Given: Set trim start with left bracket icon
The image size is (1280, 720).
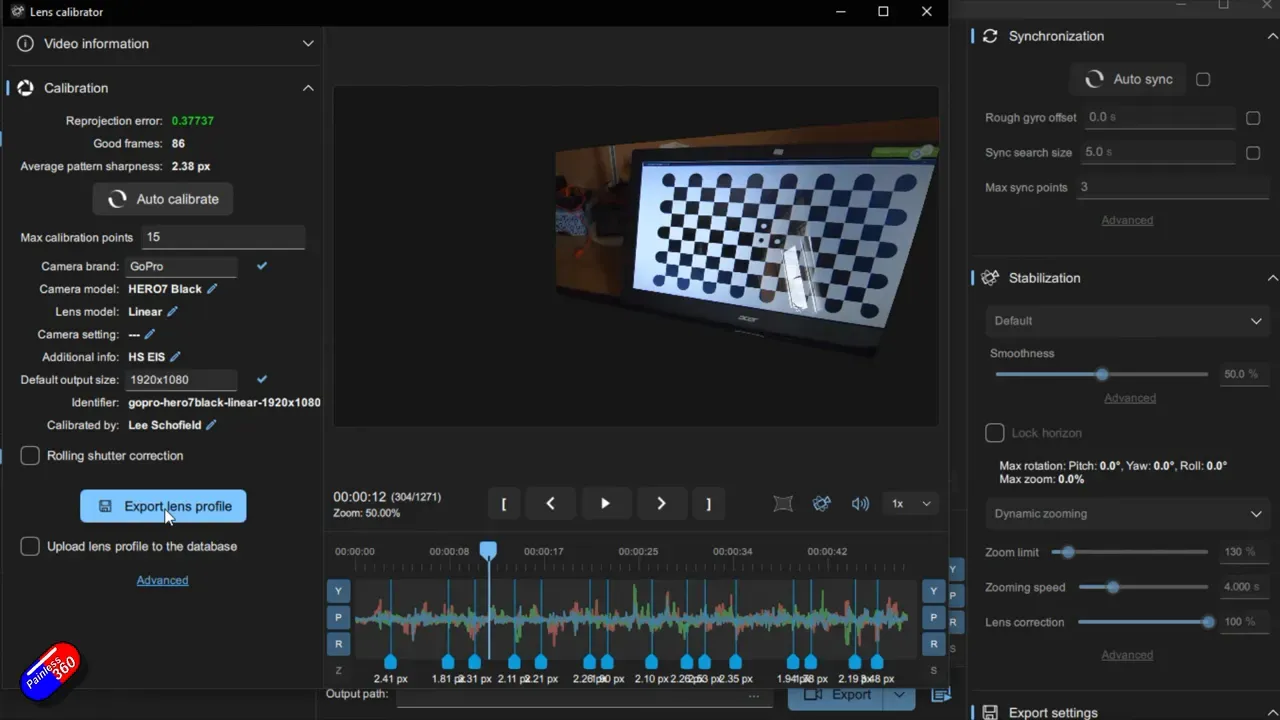Looking at the screenshot, I should tap(504, 504).
